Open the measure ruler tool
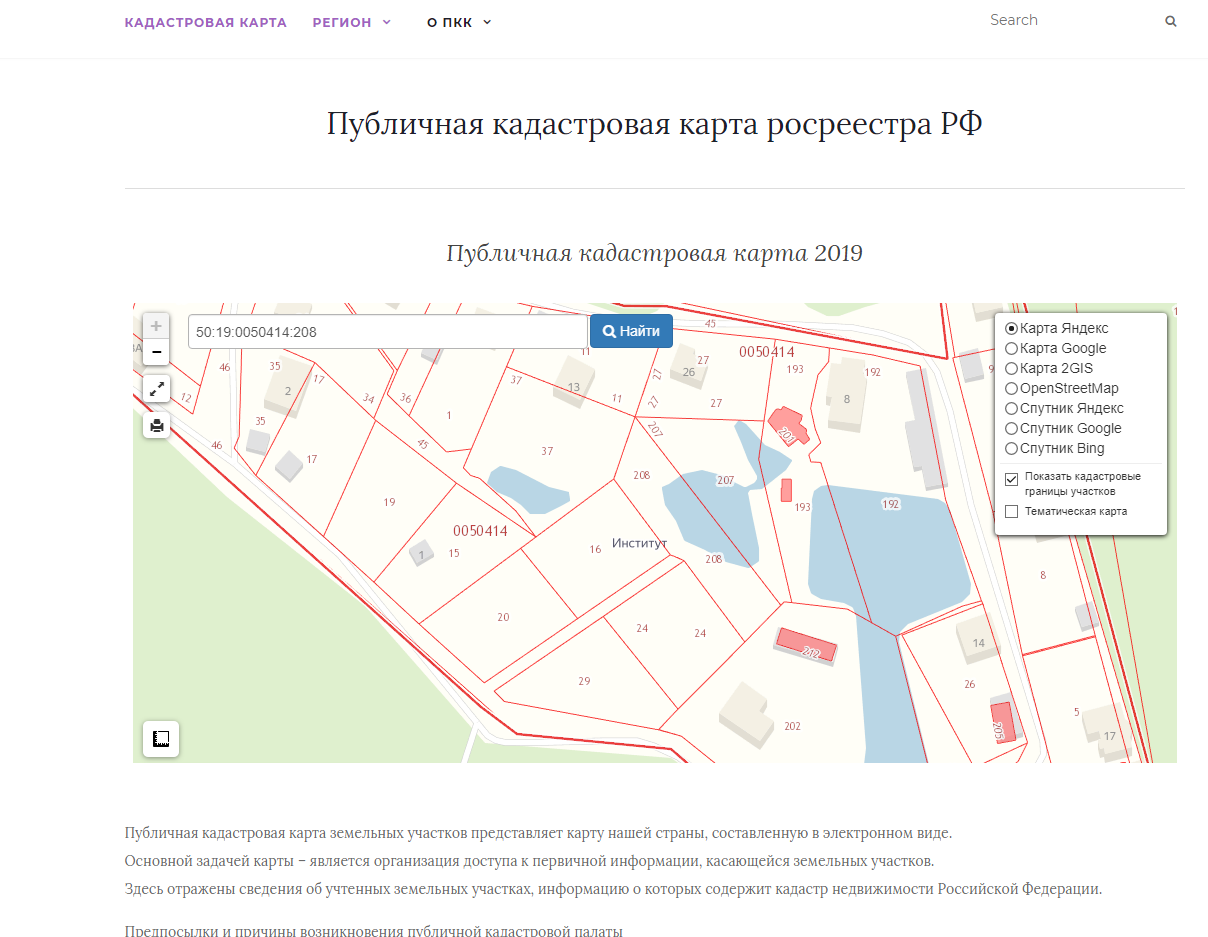The width and height of the screenshot is (1208, 937). 161,739
